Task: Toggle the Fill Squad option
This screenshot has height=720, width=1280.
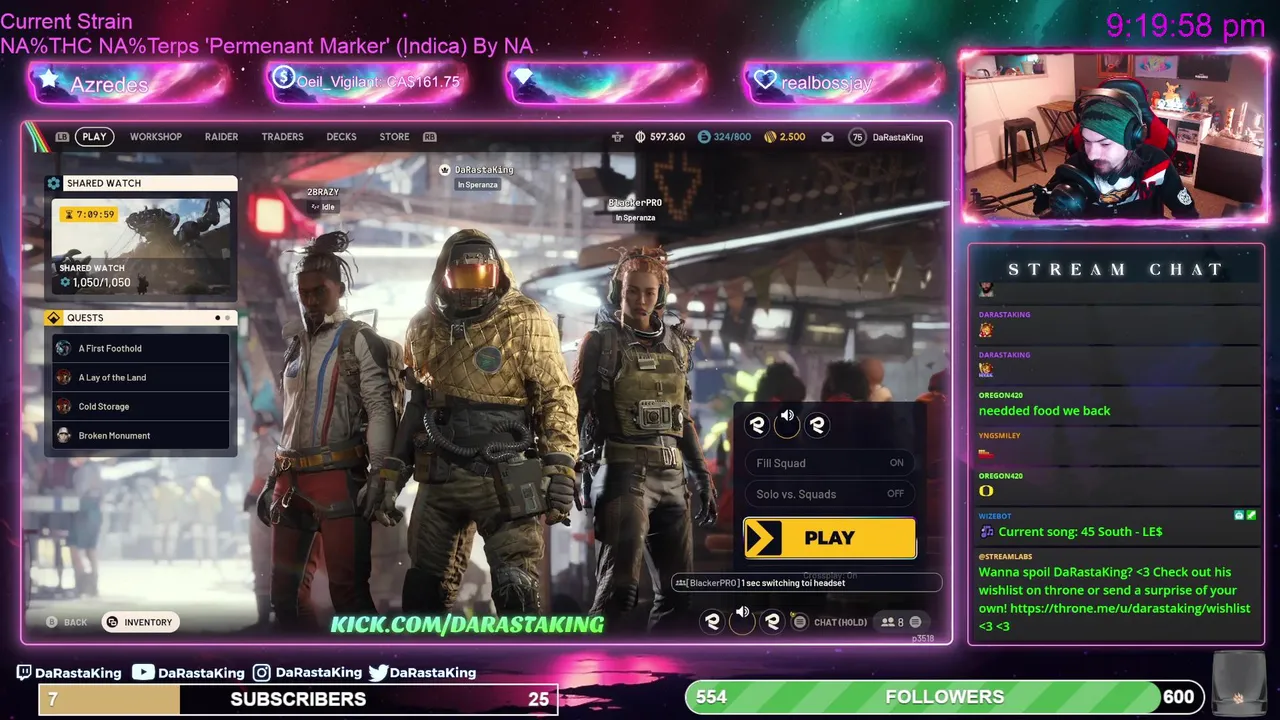Action: pos(829,463)
